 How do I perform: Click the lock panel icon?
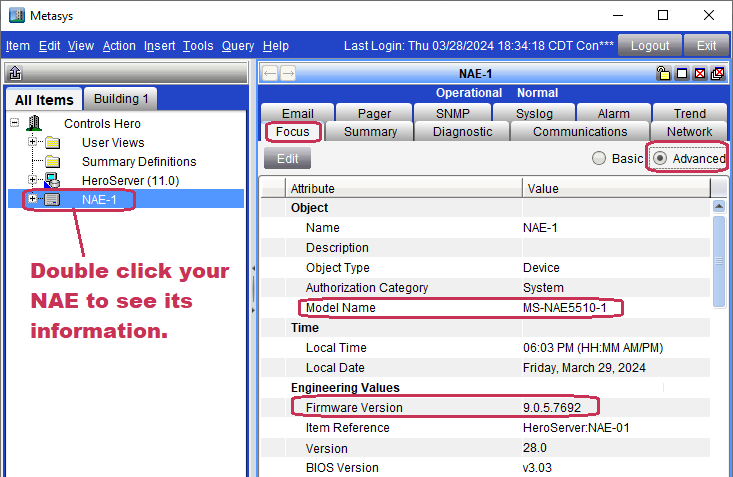click(x=663, y=73)
